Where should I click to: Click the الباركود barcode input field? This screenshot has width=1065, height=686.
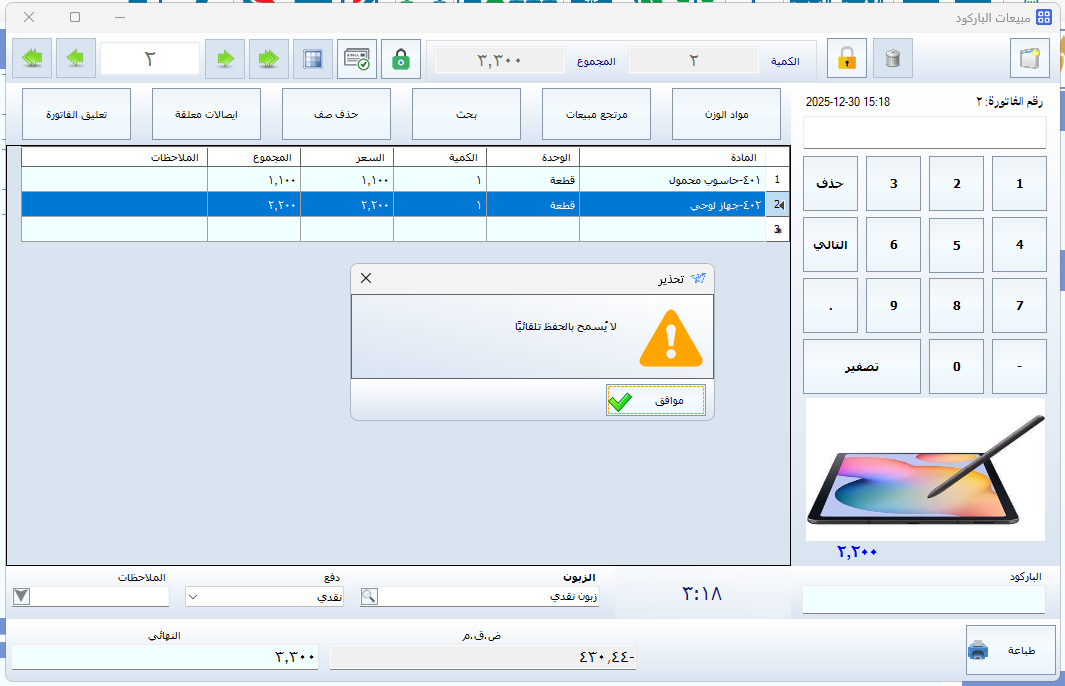pos(923,599)
